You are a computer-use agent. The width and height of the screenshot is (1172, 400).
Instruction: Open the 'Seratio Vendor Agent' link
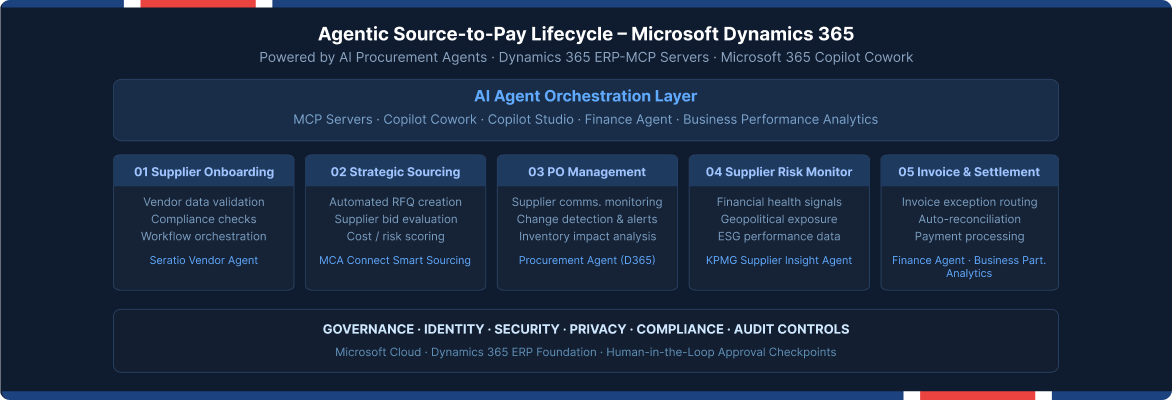pyautogui.click(x=204, y=260)
